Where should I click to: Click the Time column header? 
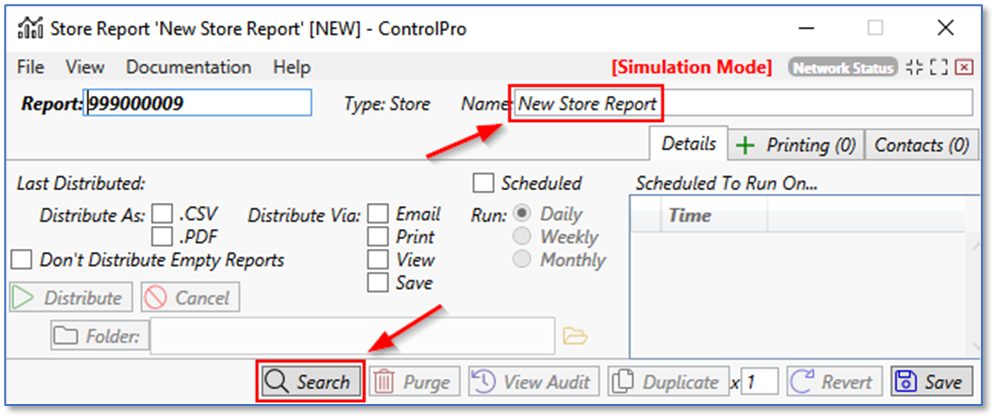pos(690,215)
